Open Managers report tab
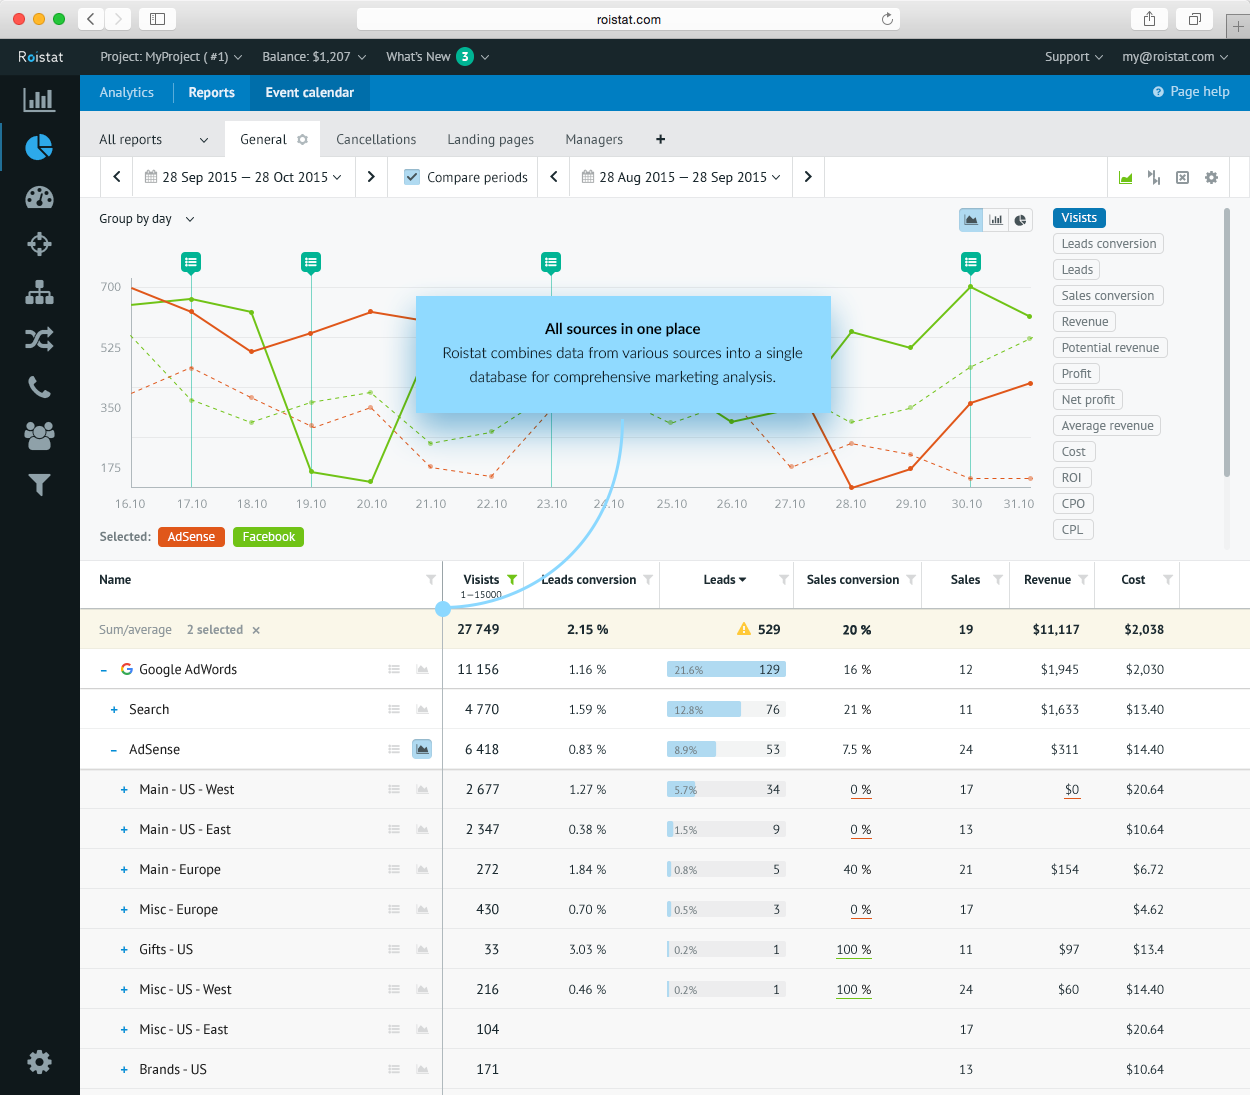Screen dimensions: 1250x1095 (x=594, y=140)
